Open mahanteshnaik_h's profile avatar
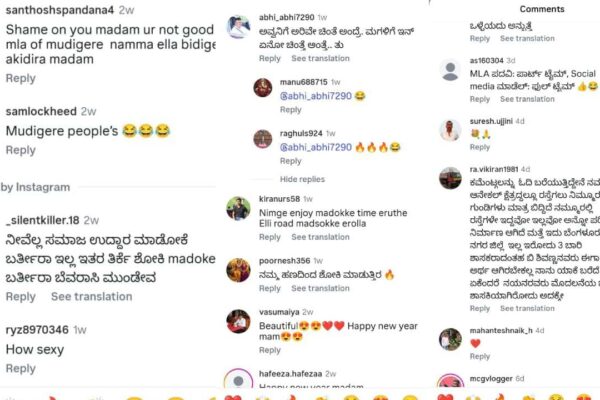Screen dimensions: 600x400 point(450,340)
